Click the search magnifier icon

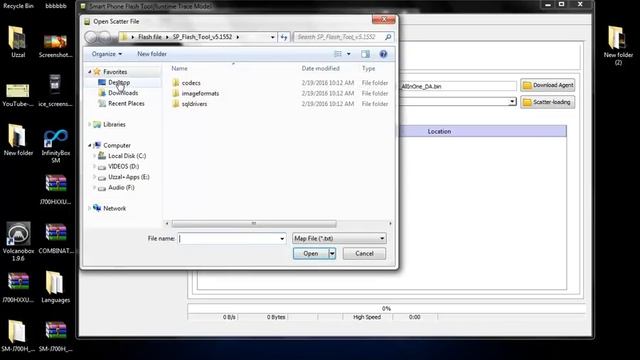tap(388, 37)
